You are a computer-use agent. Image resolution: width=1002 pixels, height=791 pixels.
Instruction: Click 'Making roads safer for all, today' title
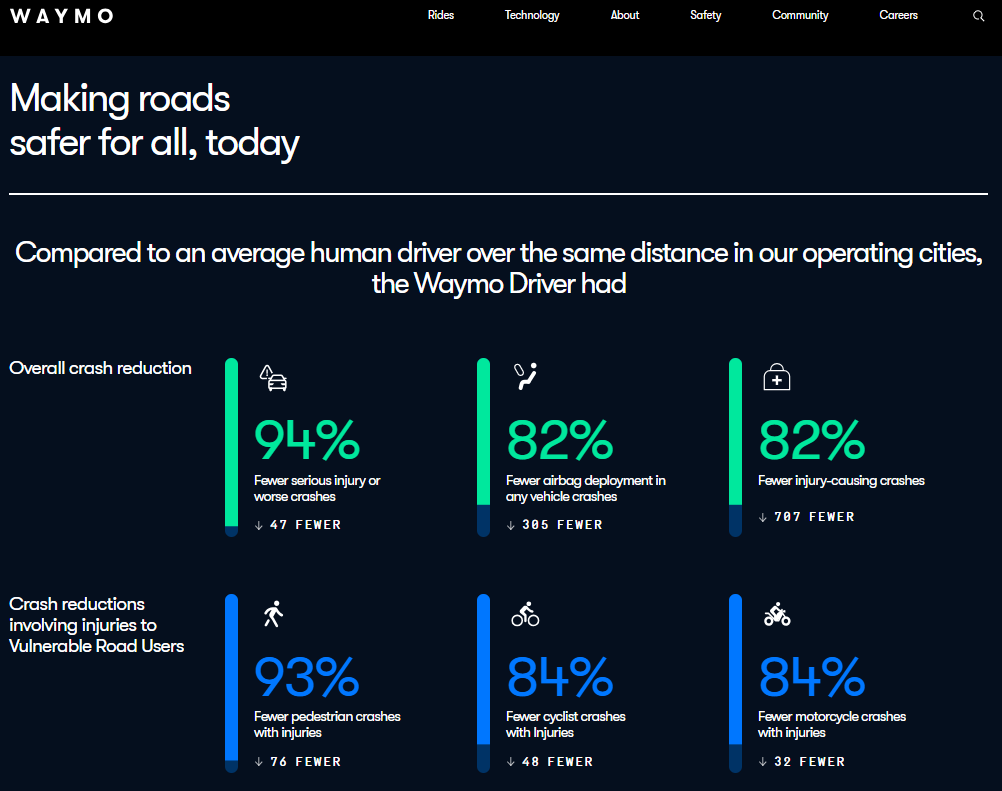(154, 121)
